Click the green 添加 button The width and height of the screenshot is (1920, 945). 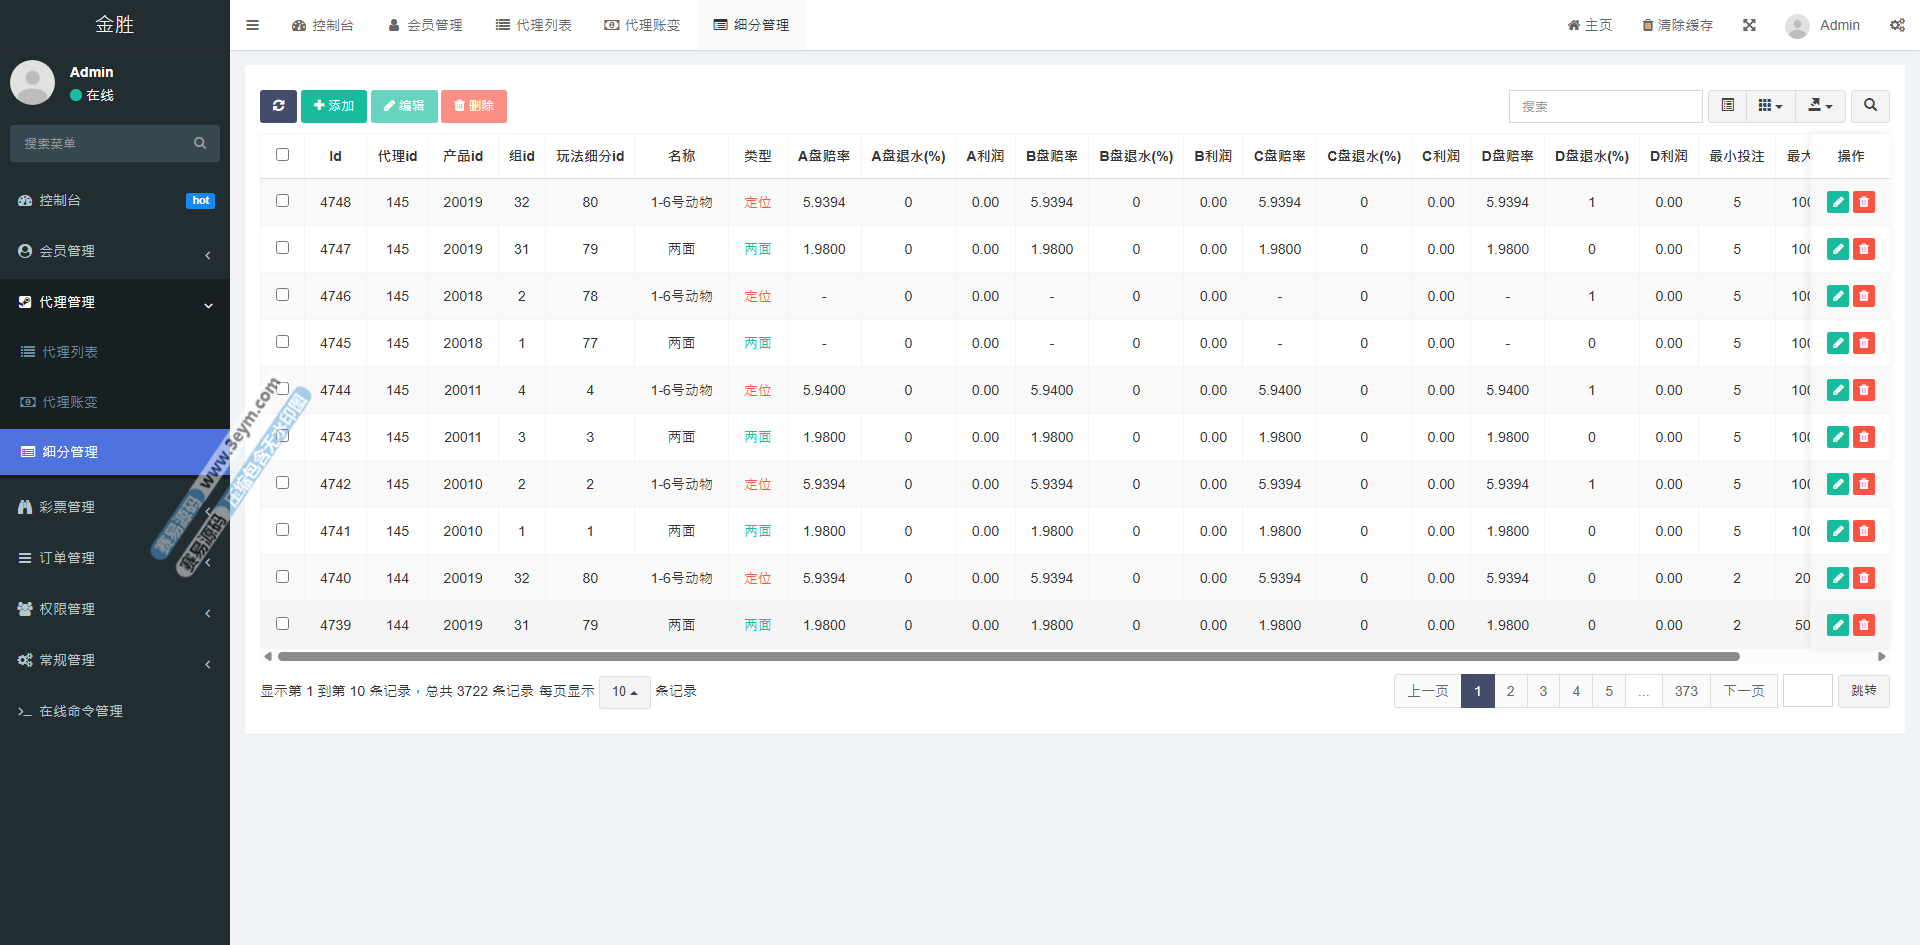pyautogui.click(x=334, y=106)
